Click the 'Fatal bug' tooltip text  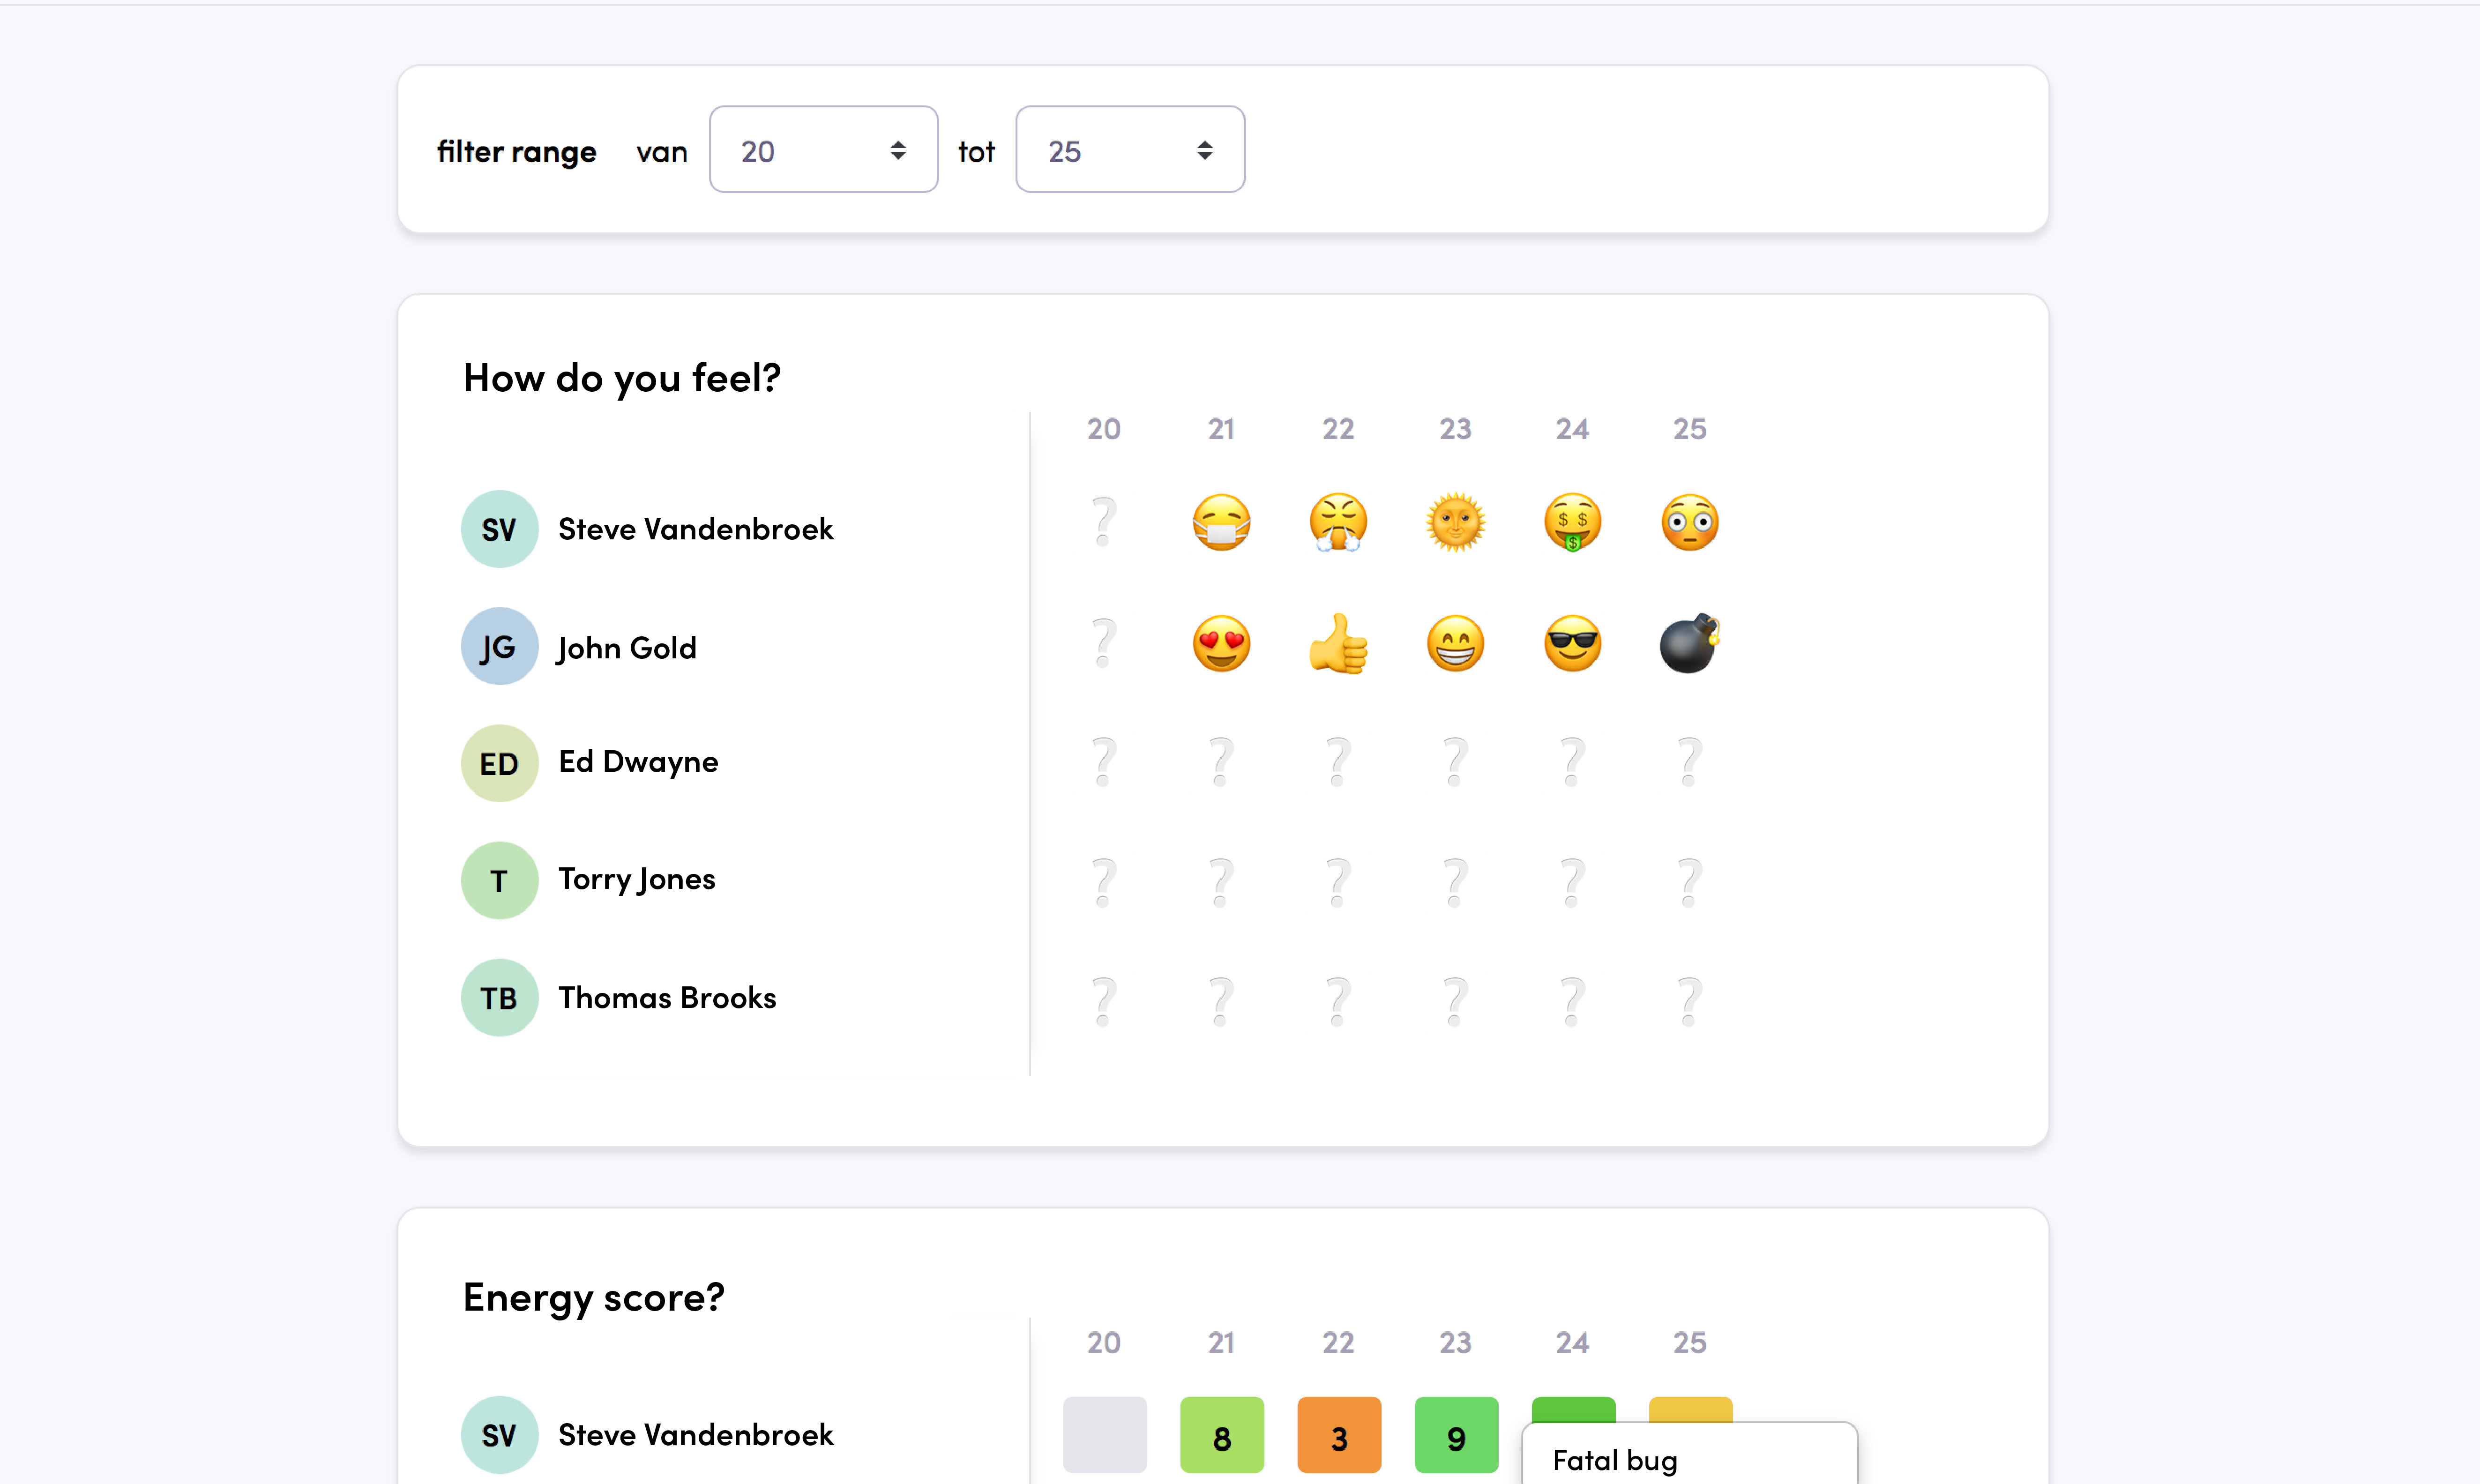coord(1615,1460)
